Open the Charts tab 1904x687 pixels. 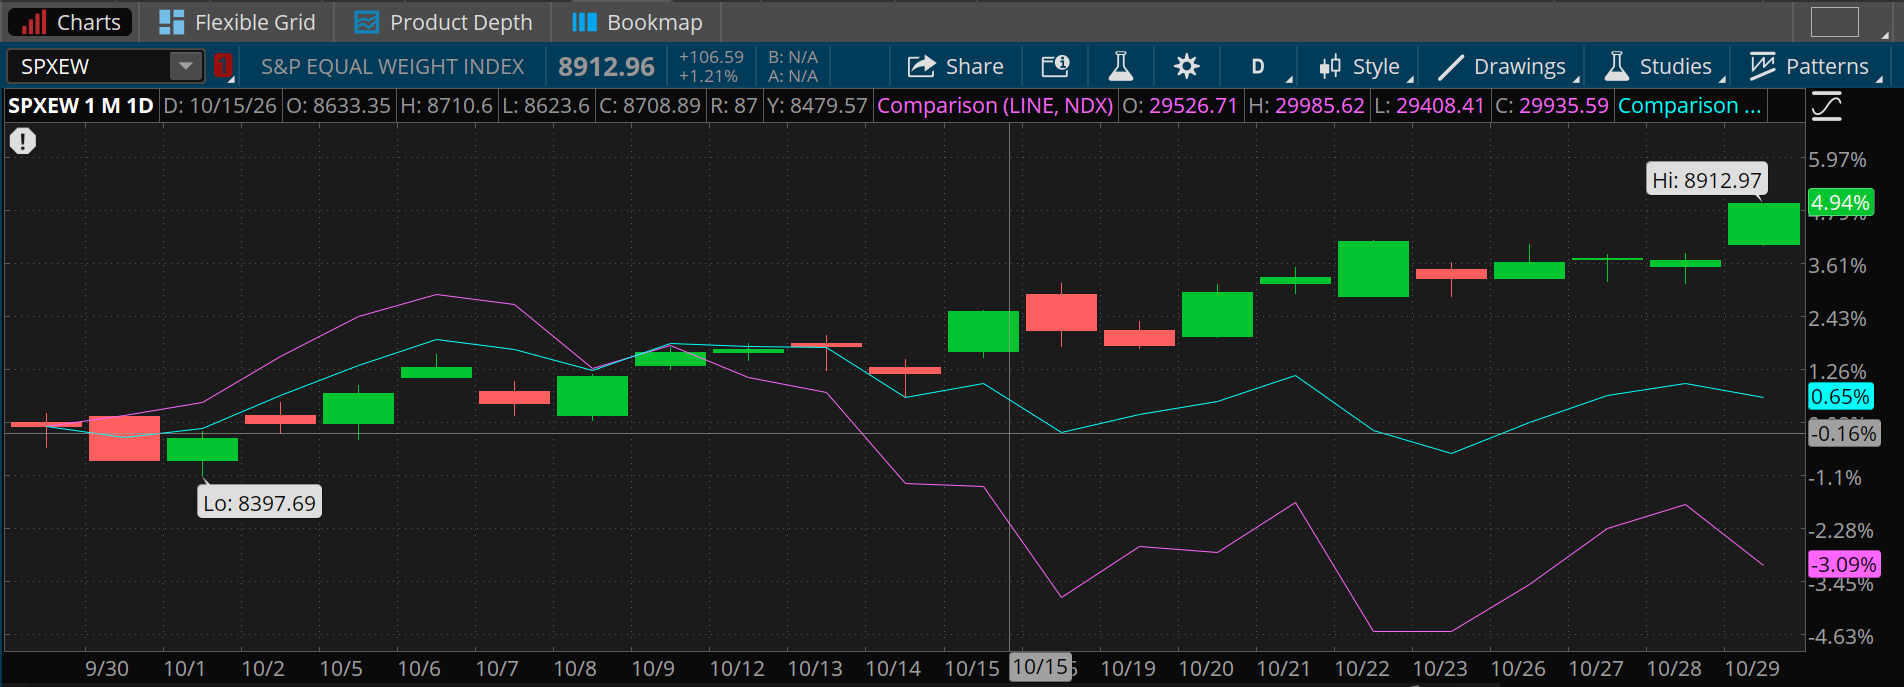coord(70,22)
